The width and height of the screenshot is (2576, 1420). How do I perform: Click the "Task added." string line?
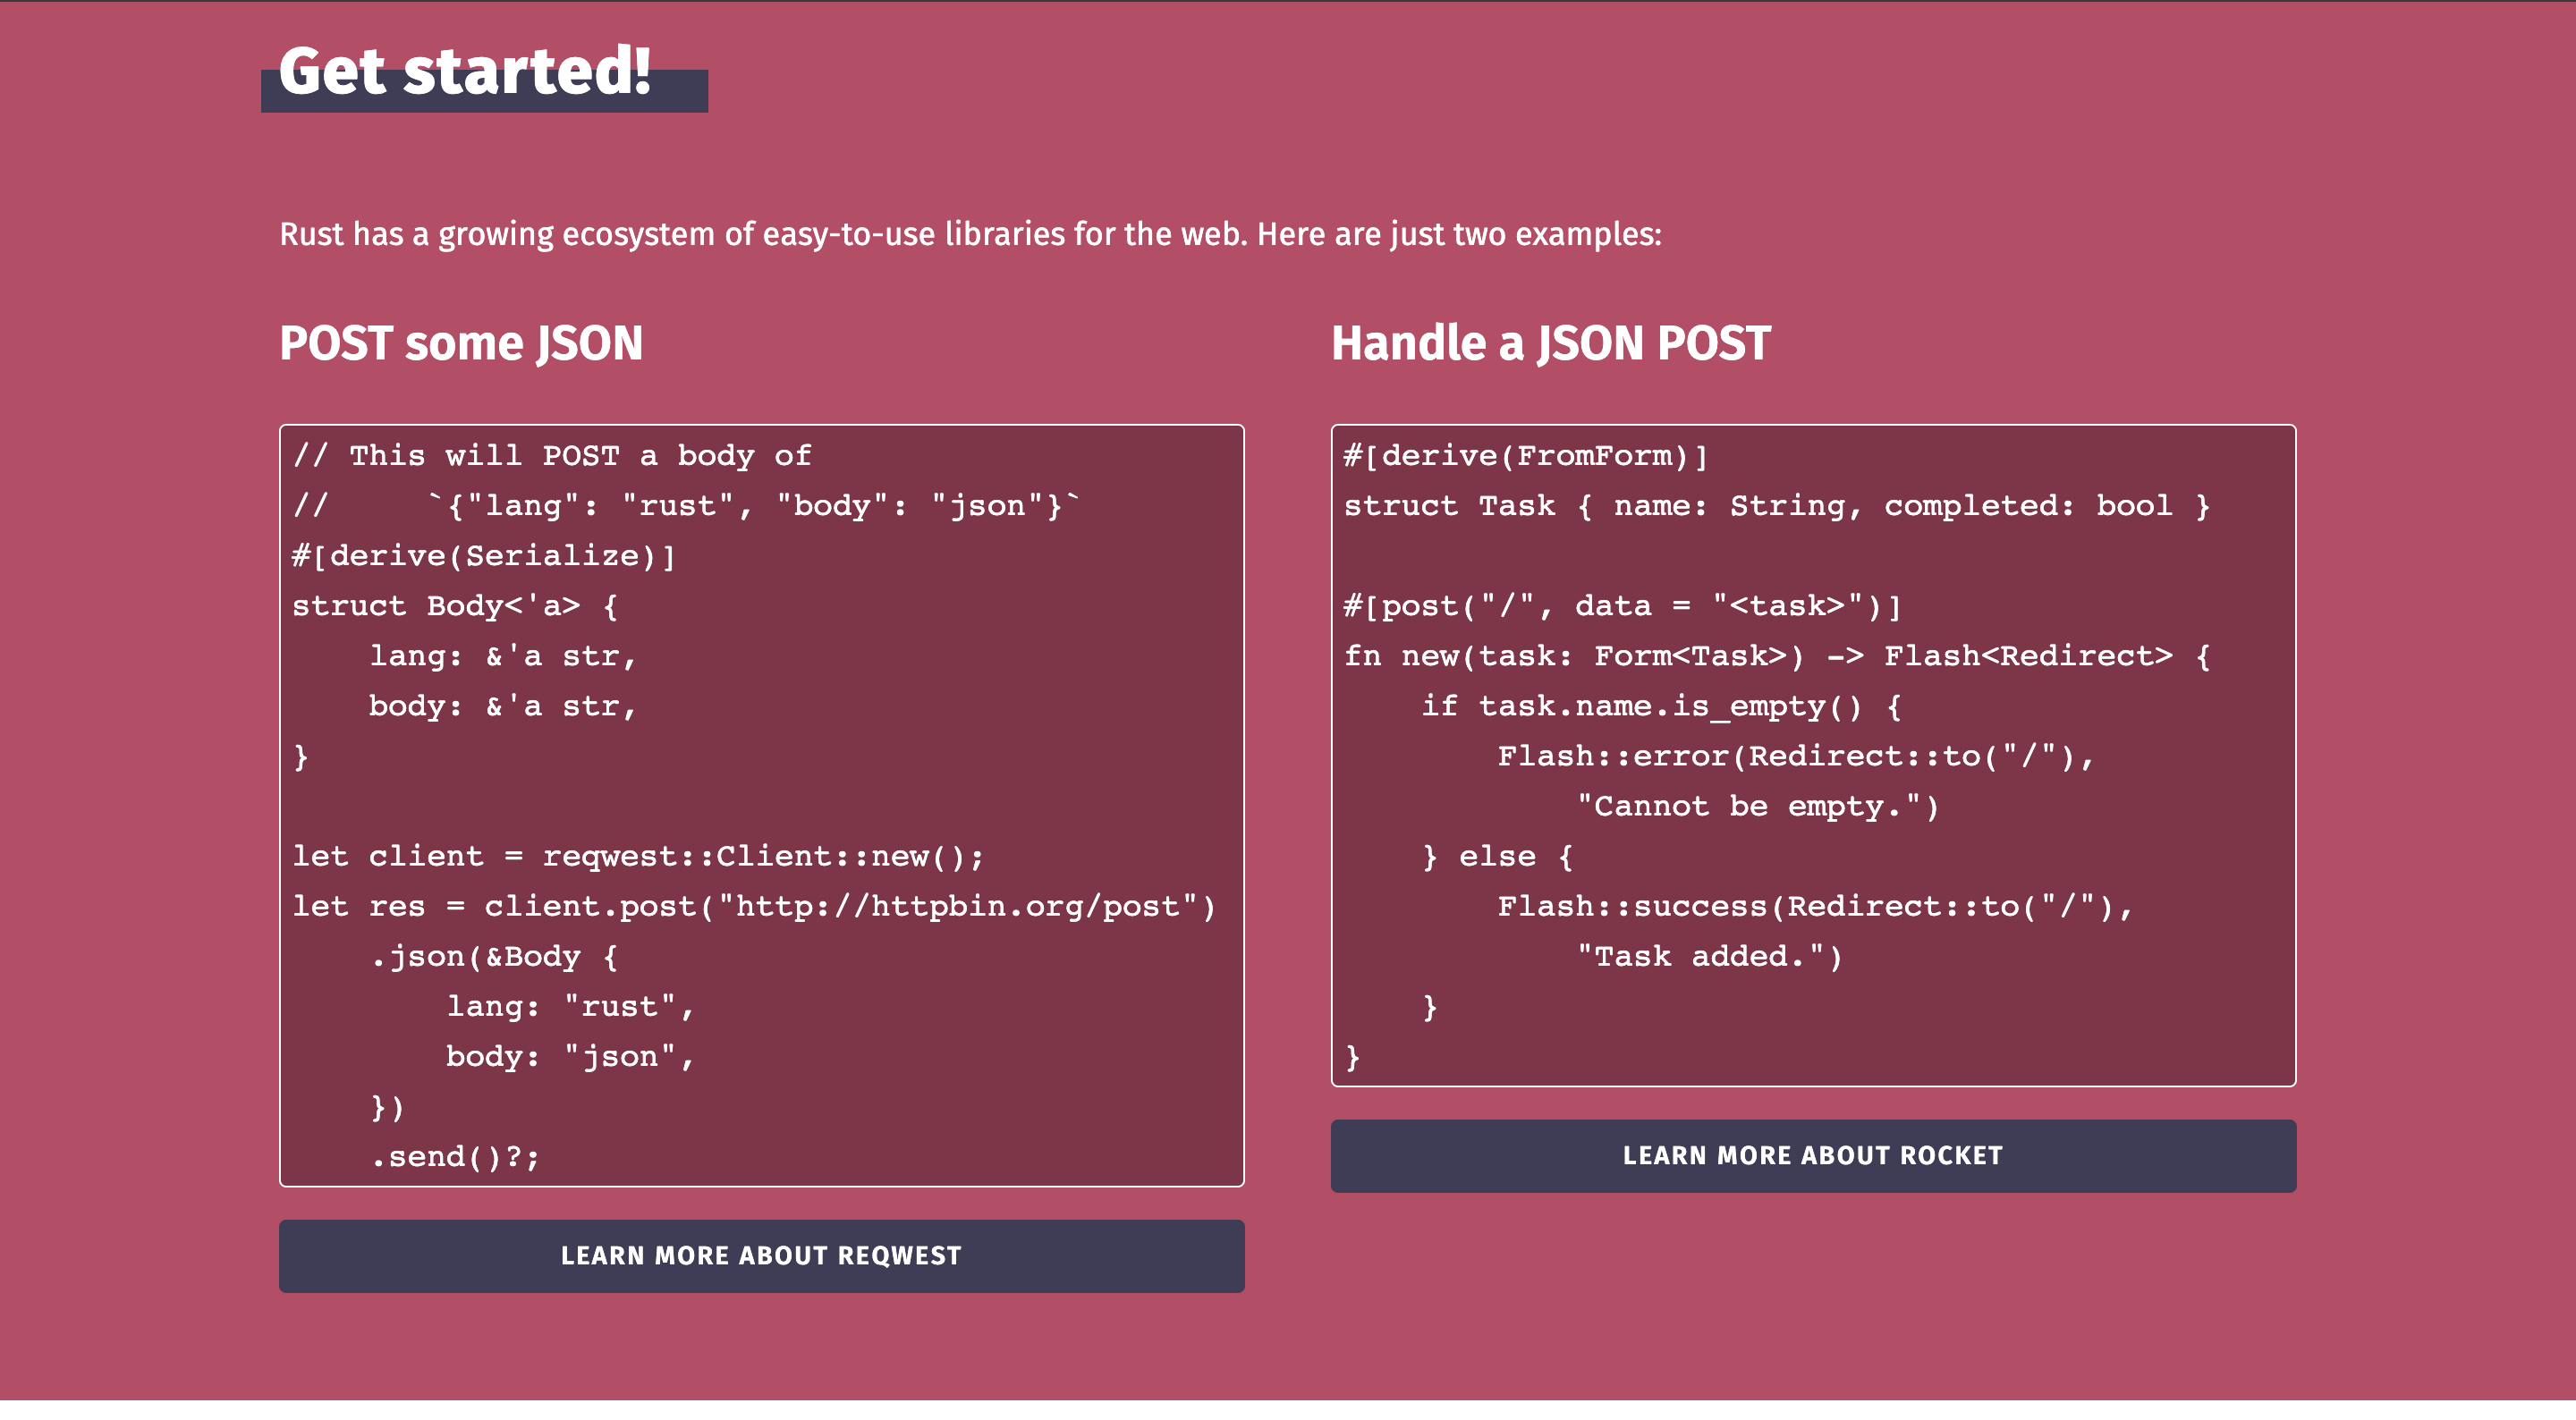coord(1710,957)
